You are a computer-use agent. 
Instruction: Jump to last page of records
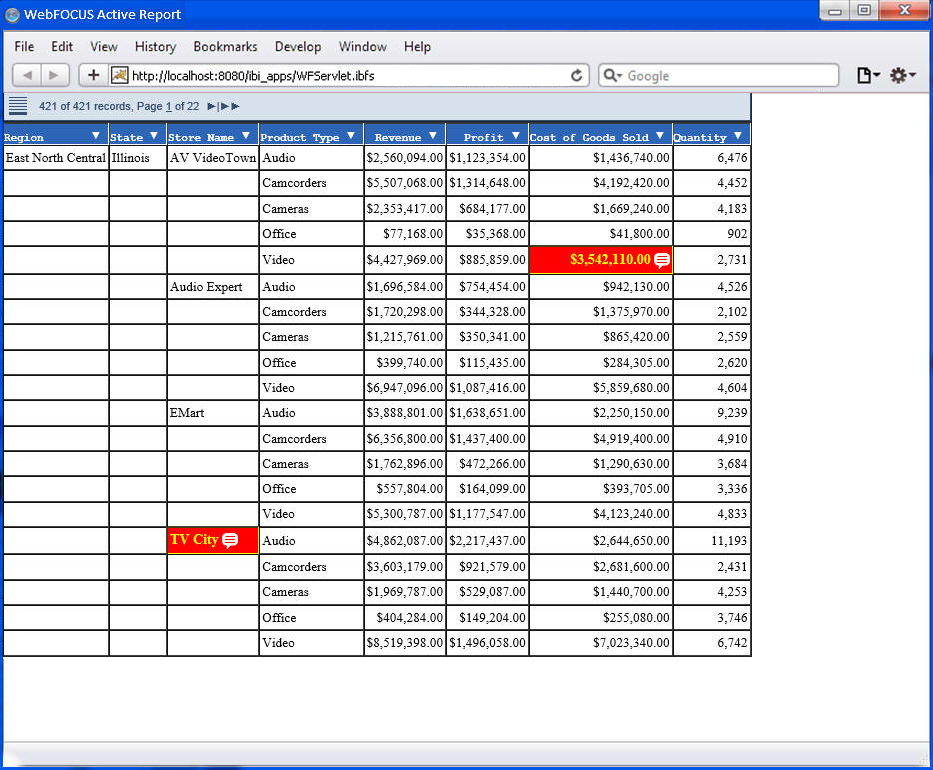[230, 107]
